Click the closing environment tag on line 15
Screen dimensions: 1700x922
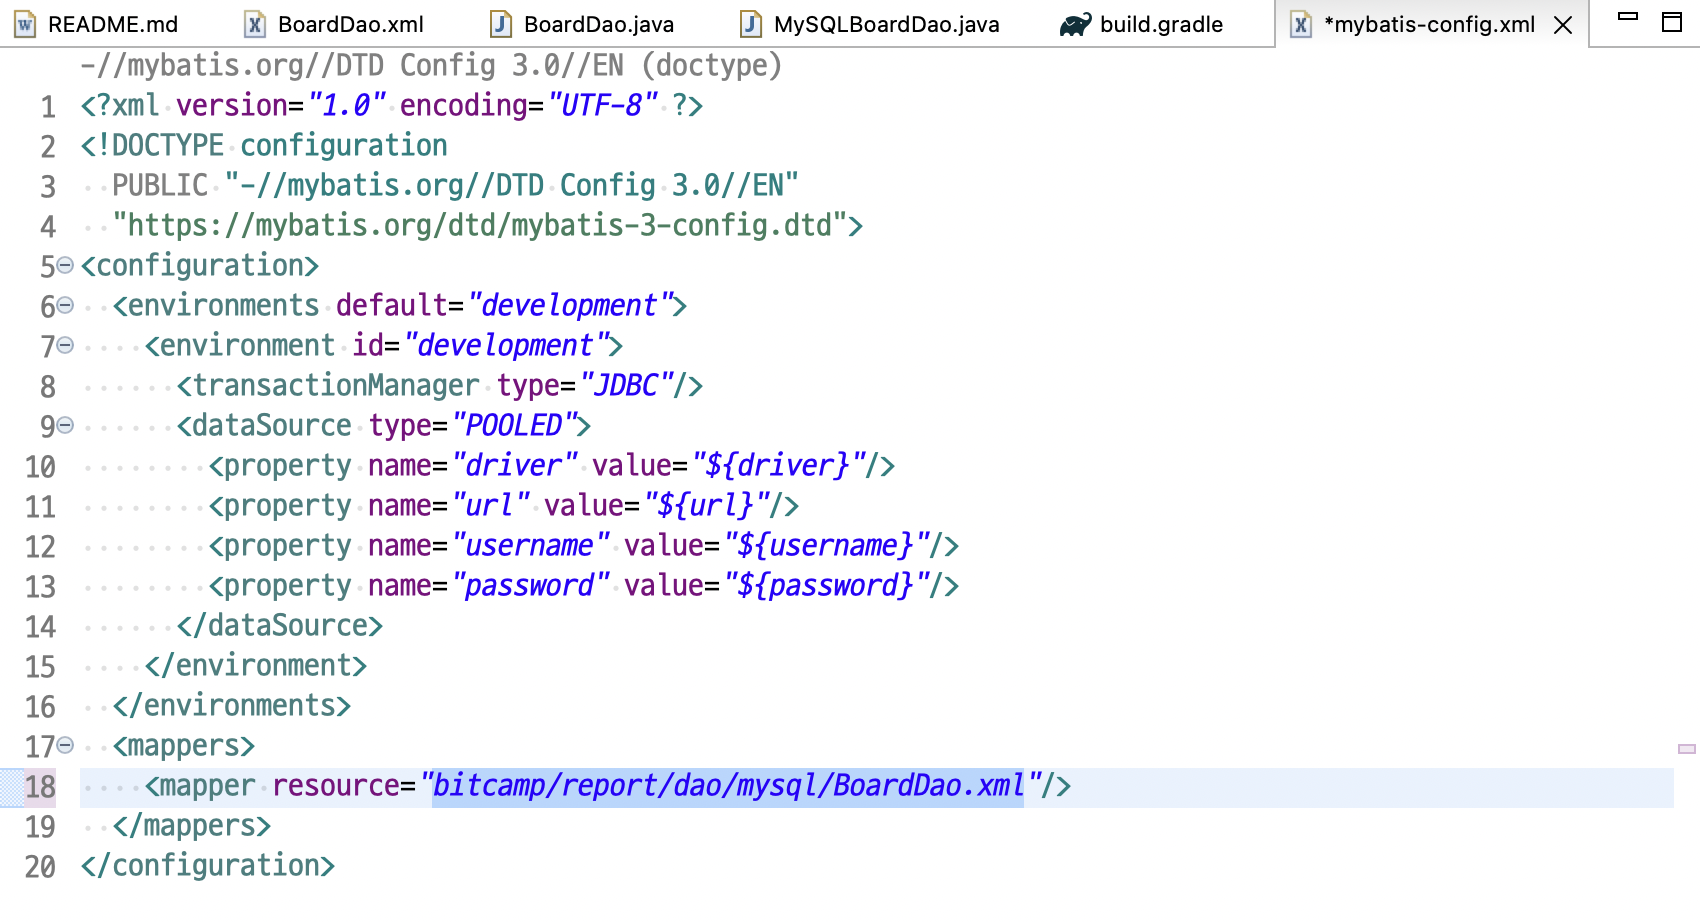256,665
